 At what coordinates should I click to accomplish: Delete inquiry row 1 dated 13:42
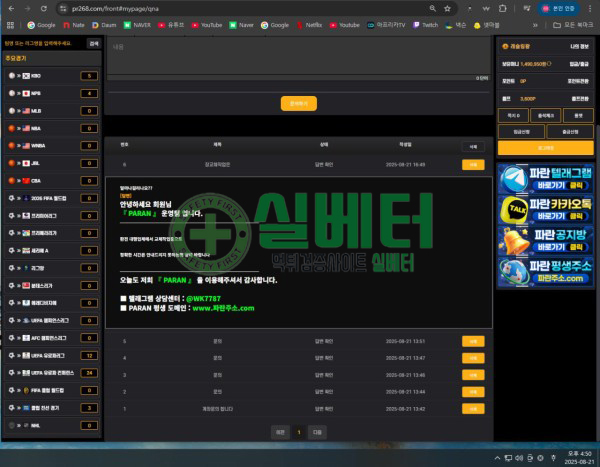[473, 408]
